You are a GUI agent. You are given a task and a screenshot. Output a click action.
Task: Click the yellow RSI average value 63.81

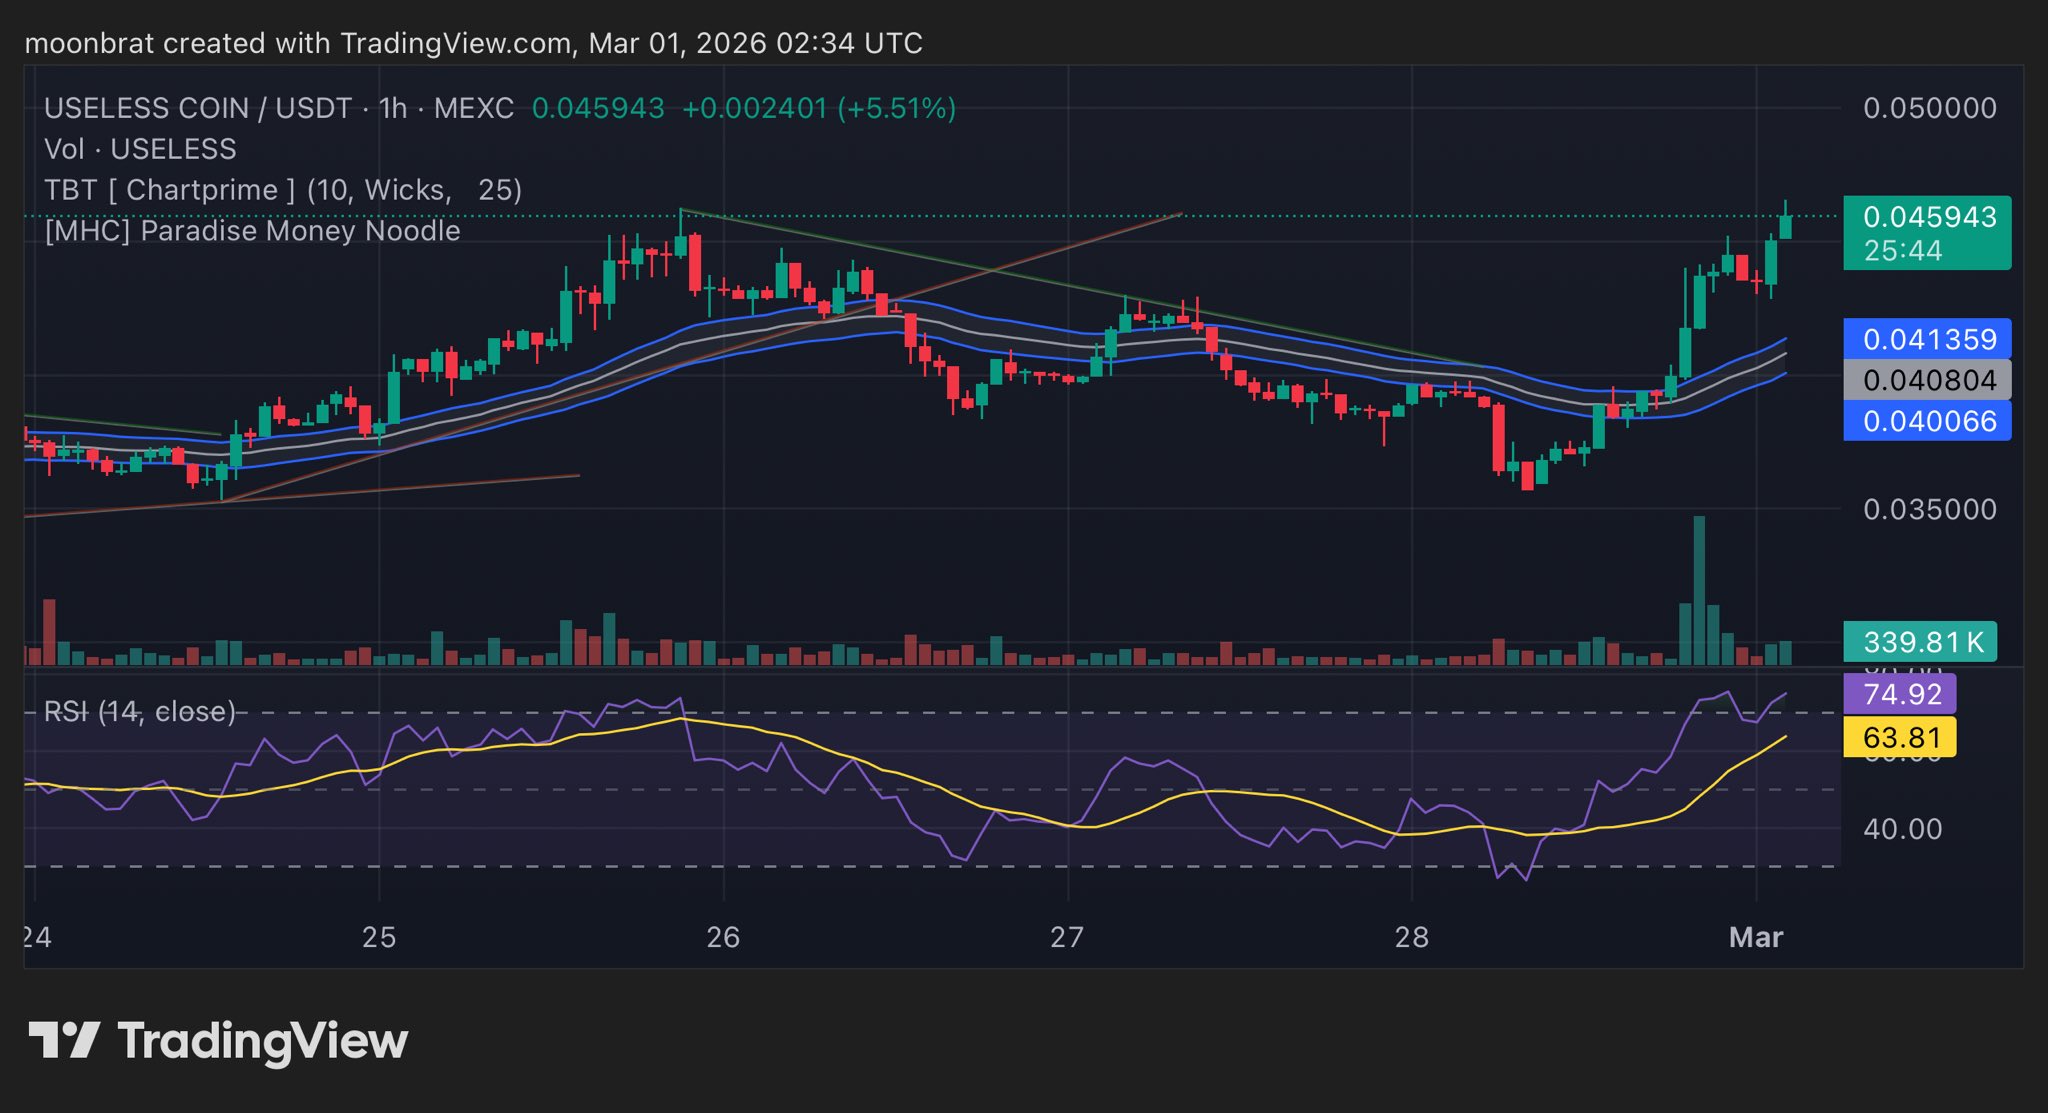click(1899, 738)
